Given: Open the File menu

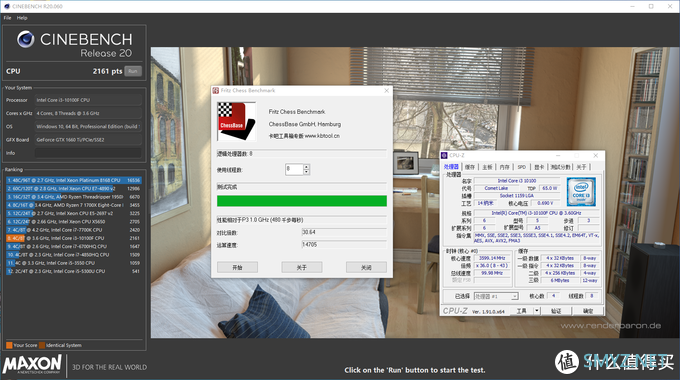Looking at the screenshot, I should [x=7, y=18].
